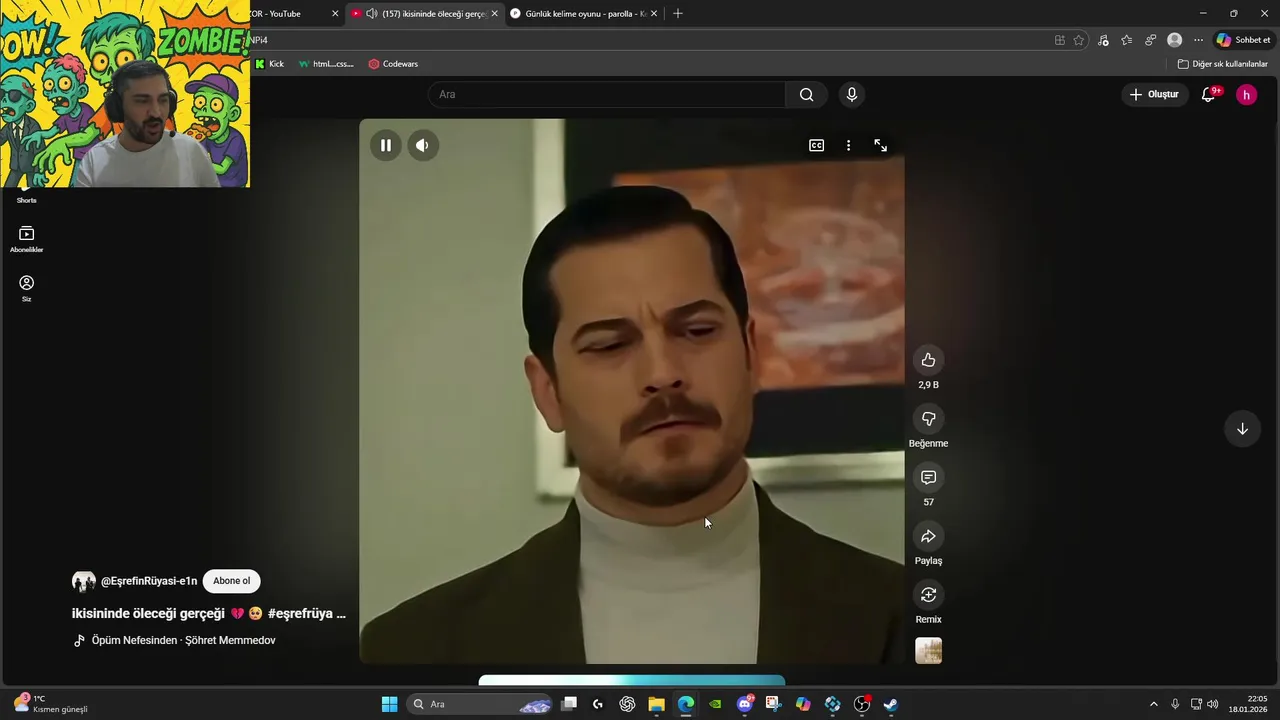Click the taskbar Ara search box
This screenshot has width=1280, height=720.
(x=480, y=704)
